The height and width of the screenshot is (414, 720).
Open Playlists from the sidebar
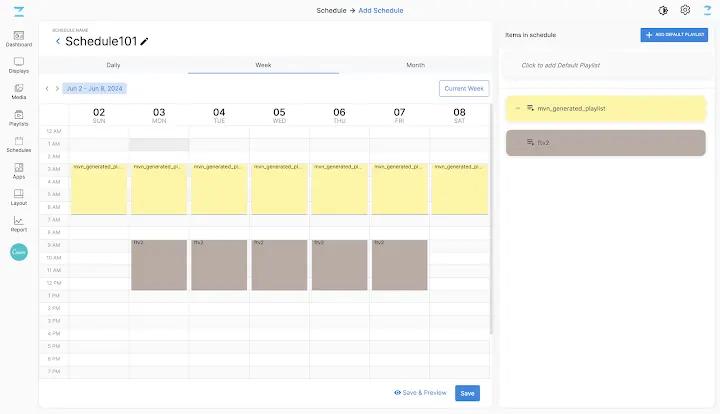tap(19, 115)
